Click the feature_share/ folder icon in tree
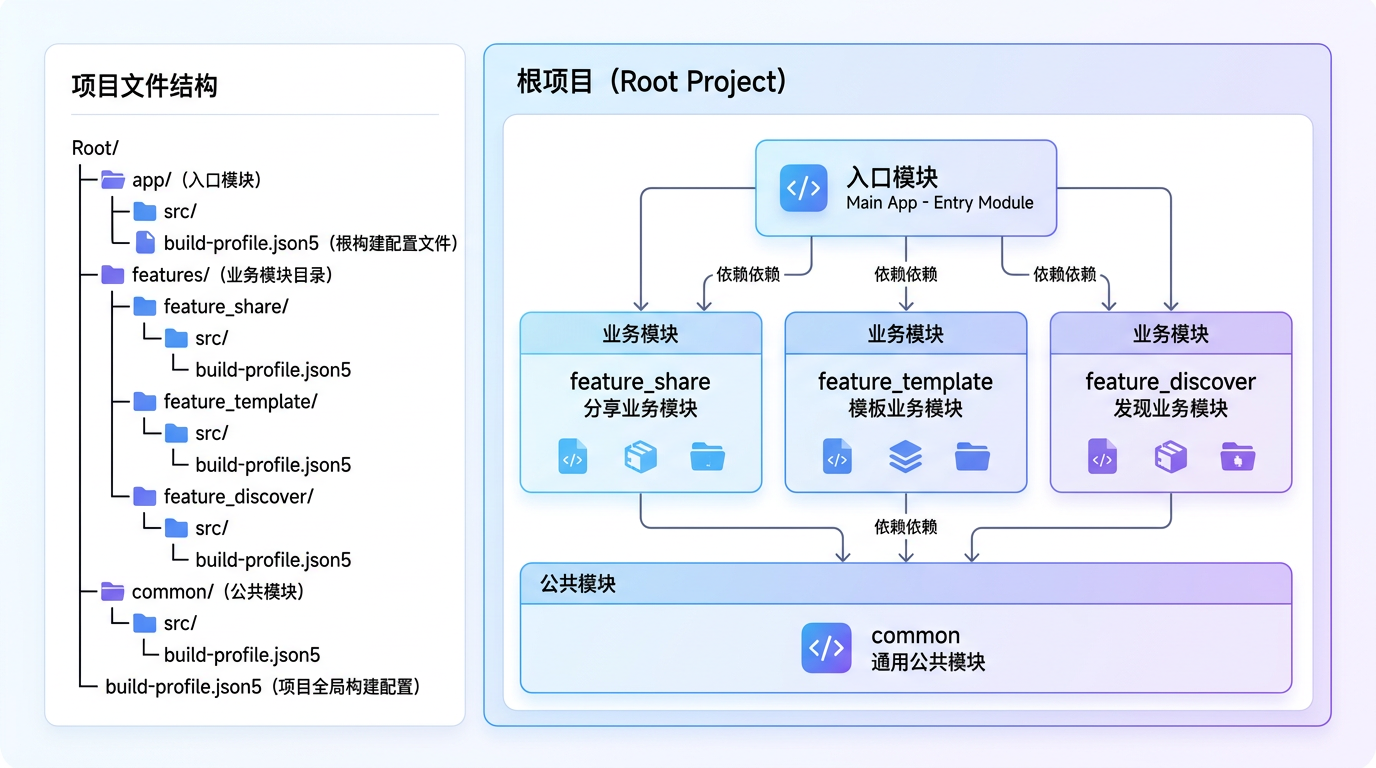The height and width of the screenshot is (768, 1376). (145, 306)
